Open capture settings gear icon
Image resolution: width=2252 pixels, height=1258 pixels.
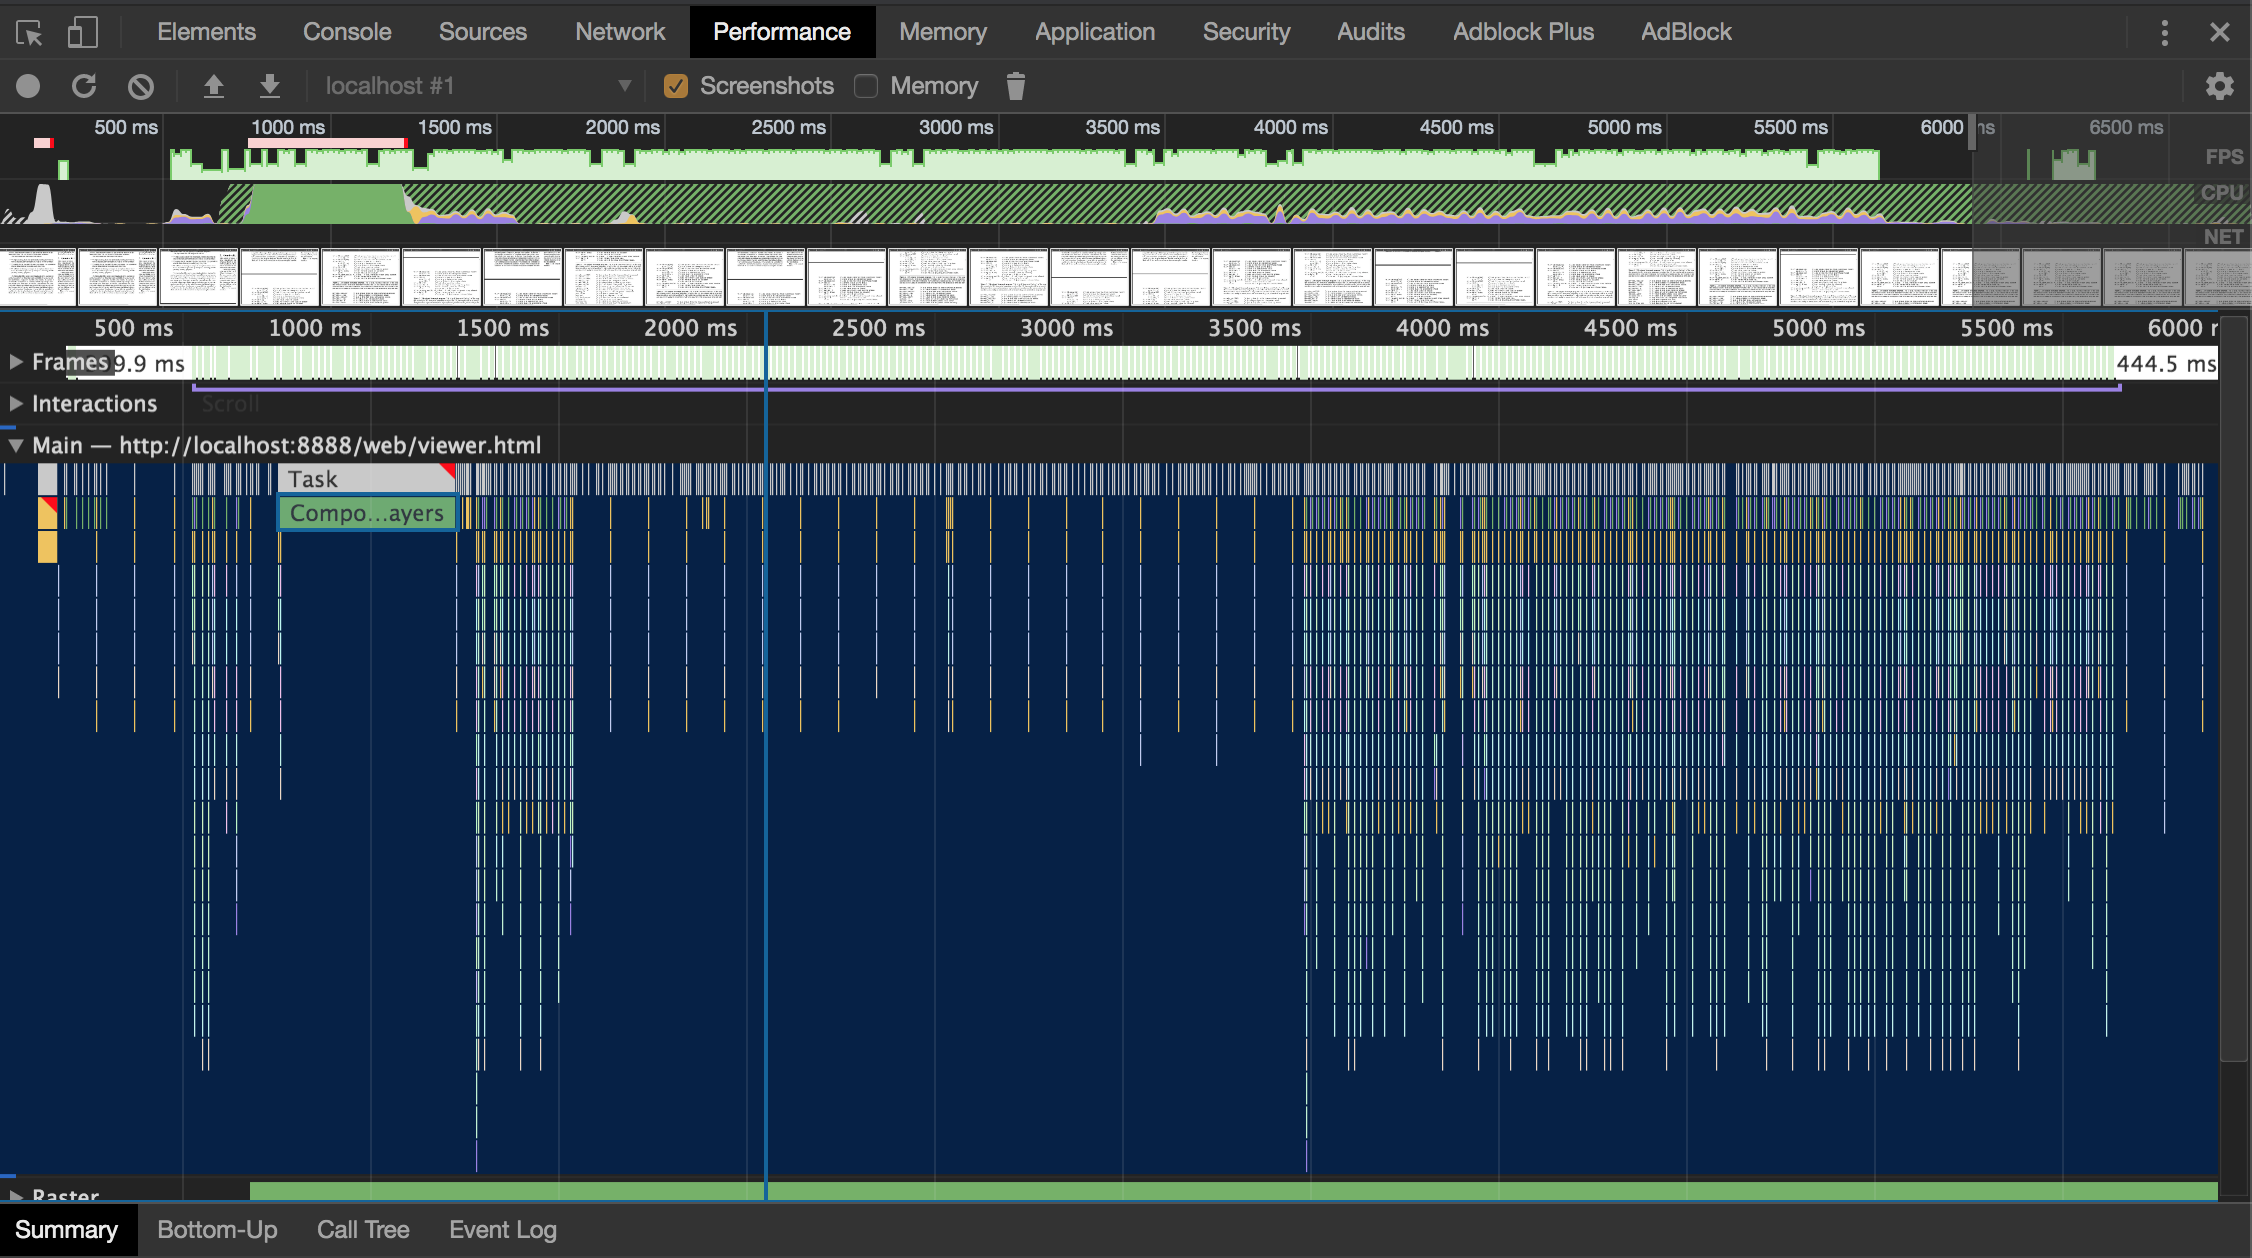click(x=2219, y=86)
